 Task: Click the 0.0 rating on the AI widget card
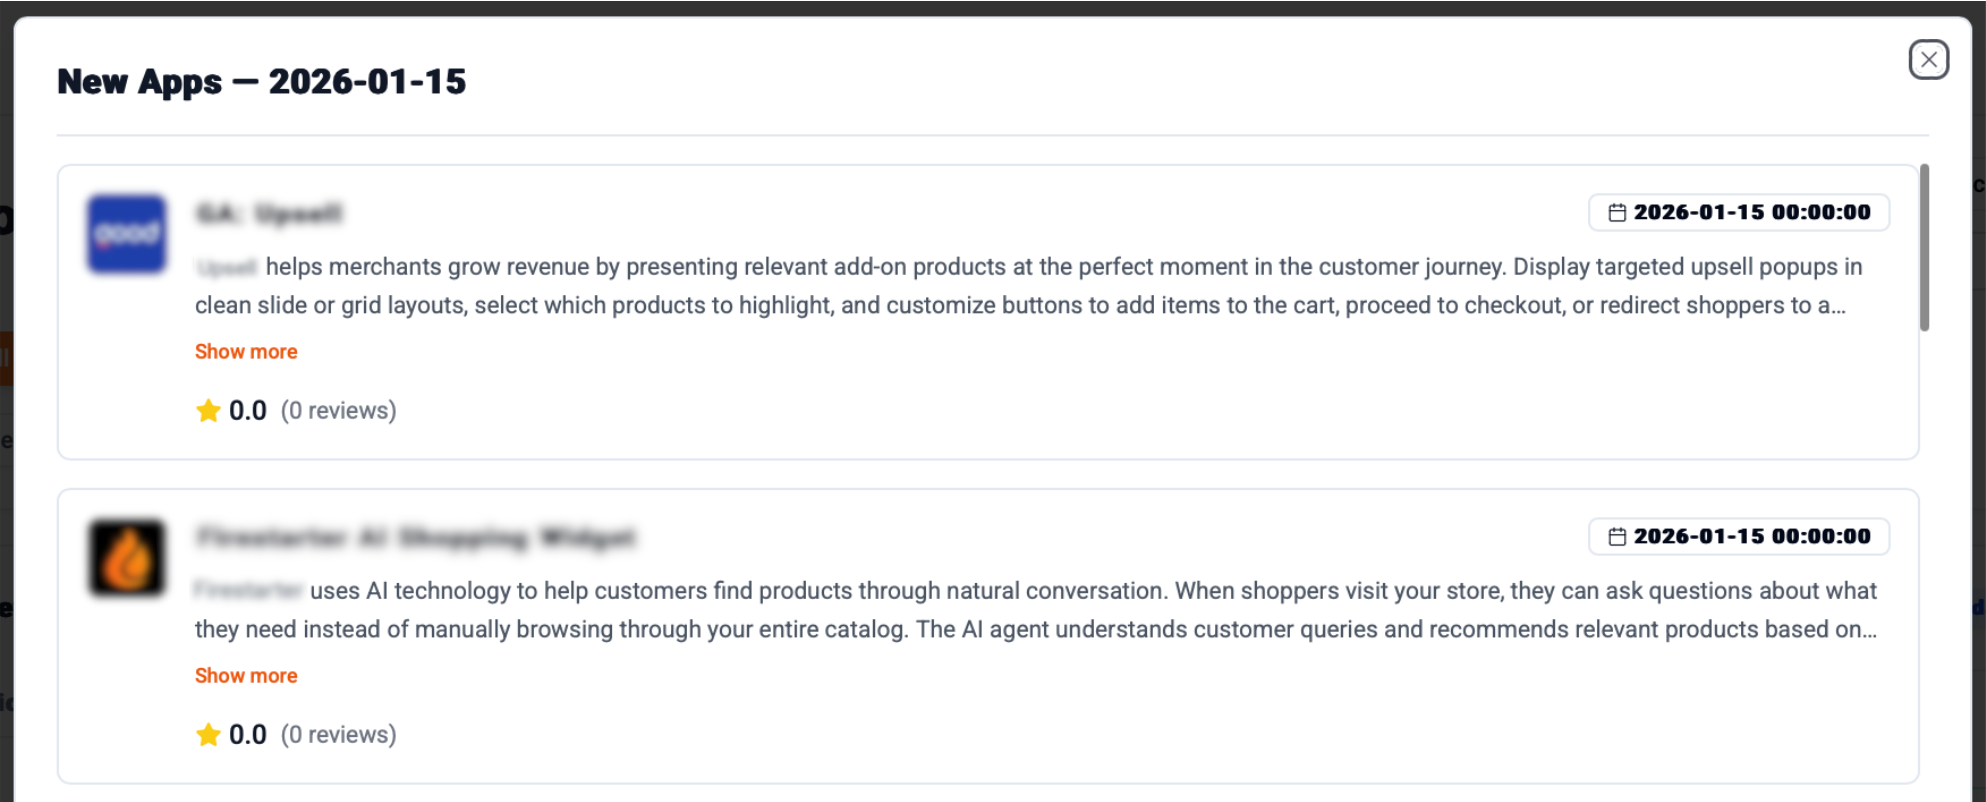247,735
